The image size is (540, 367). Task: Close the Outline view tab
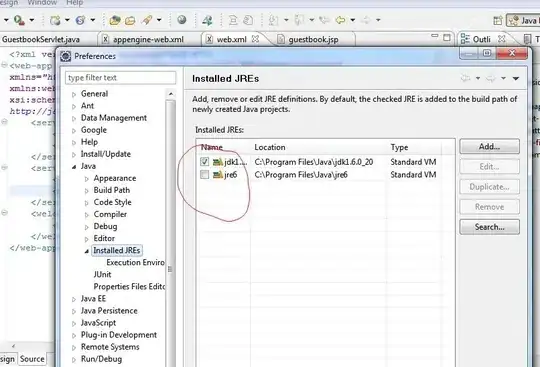pos(502,39)
